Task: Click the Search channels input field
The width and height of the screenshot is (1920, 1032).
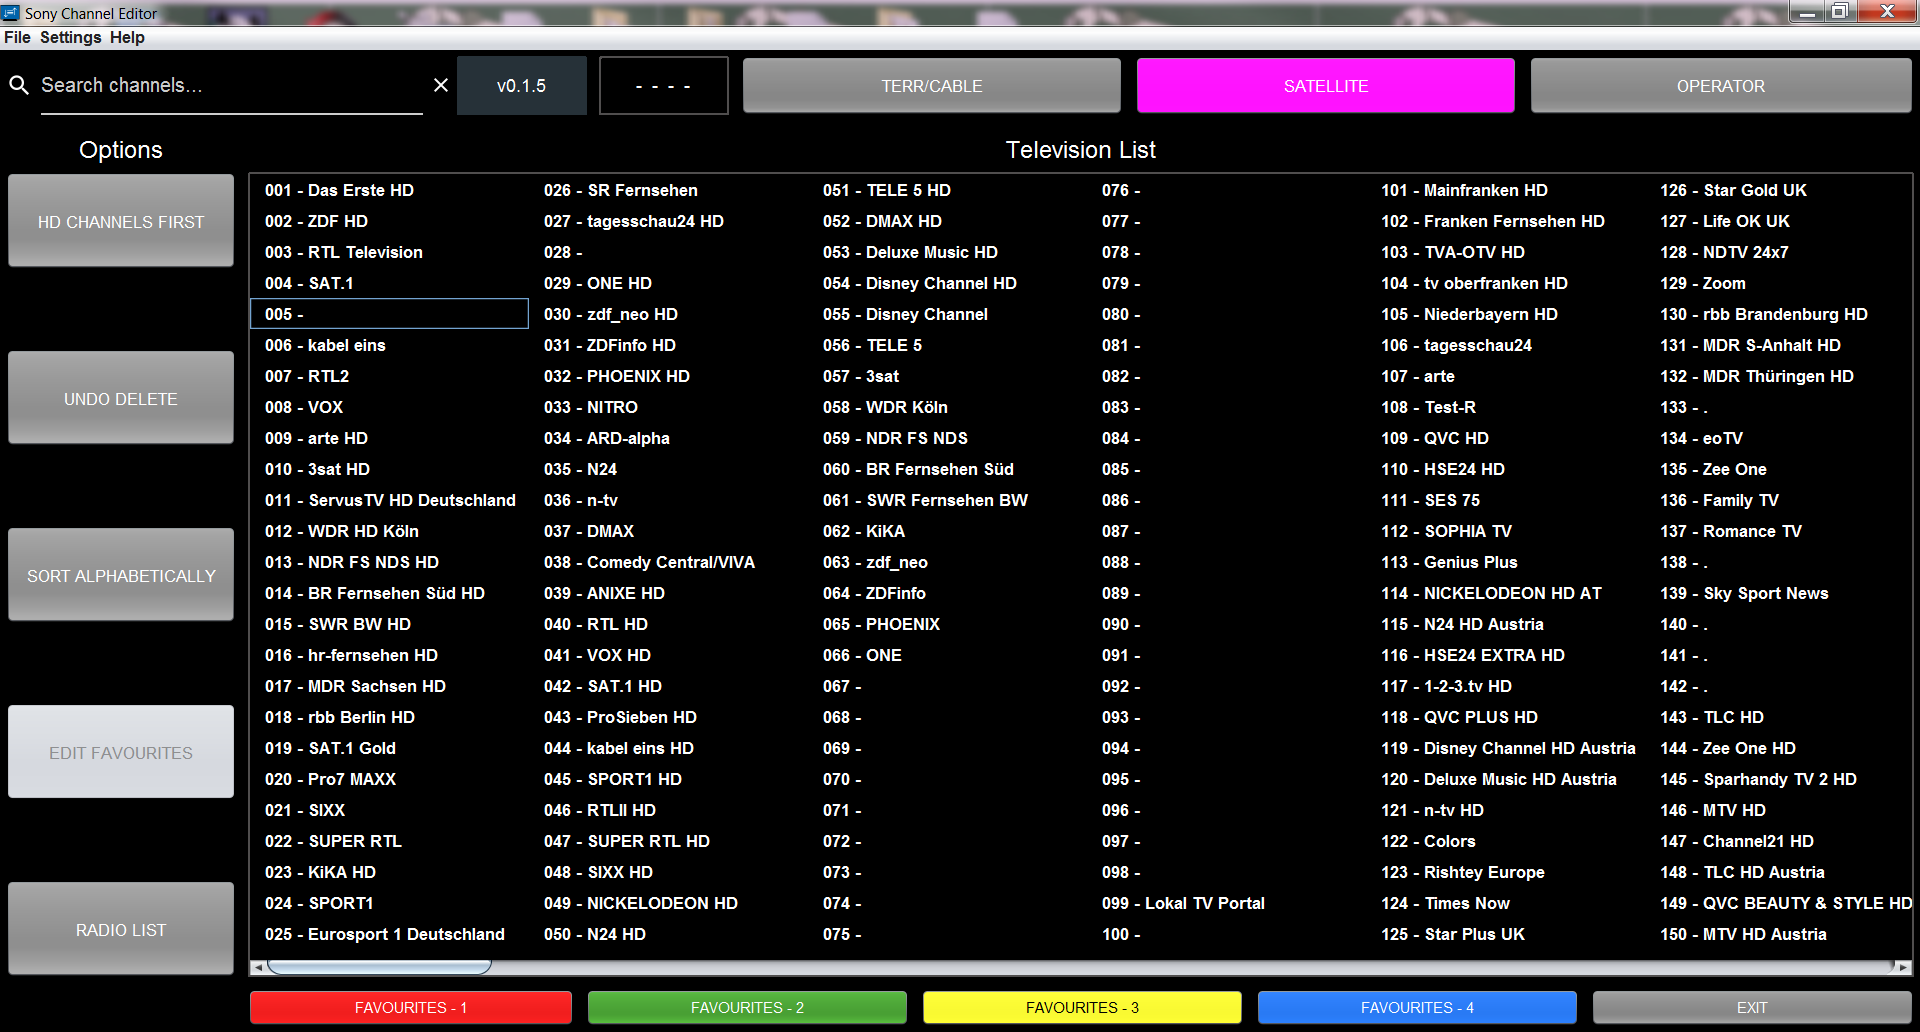Action: 231,86
